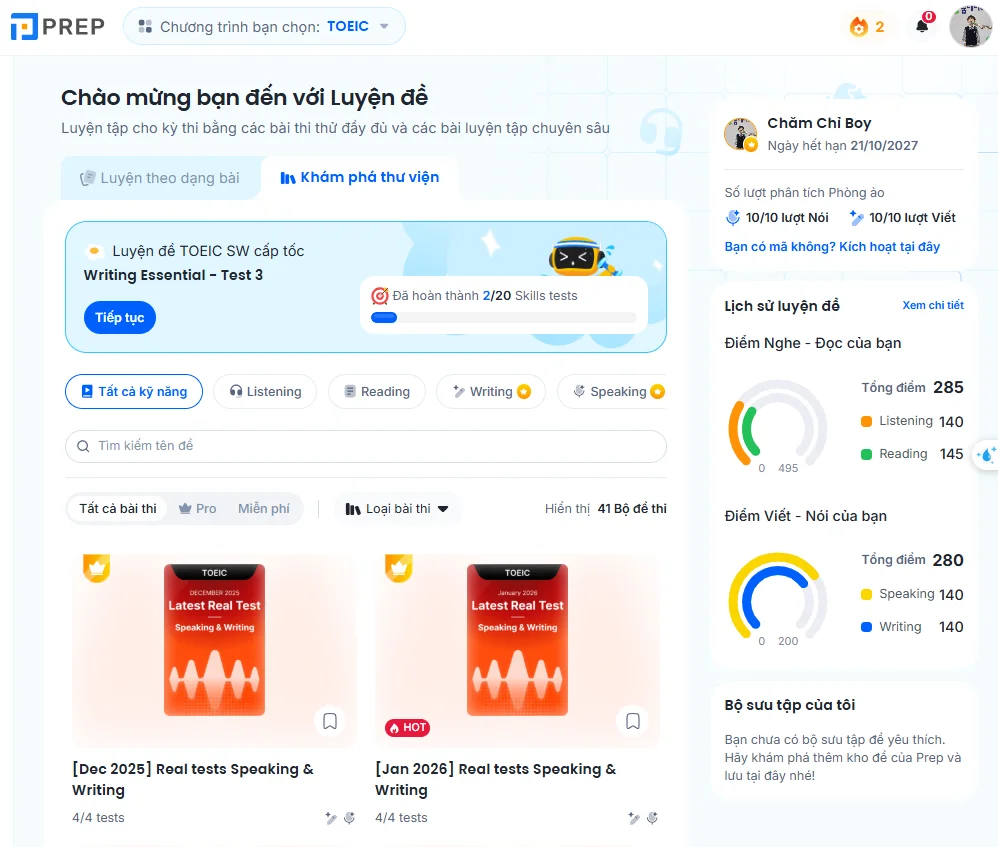Click Bạn có mã không? Kích hoạt tại đây

(x=832, y=247)
